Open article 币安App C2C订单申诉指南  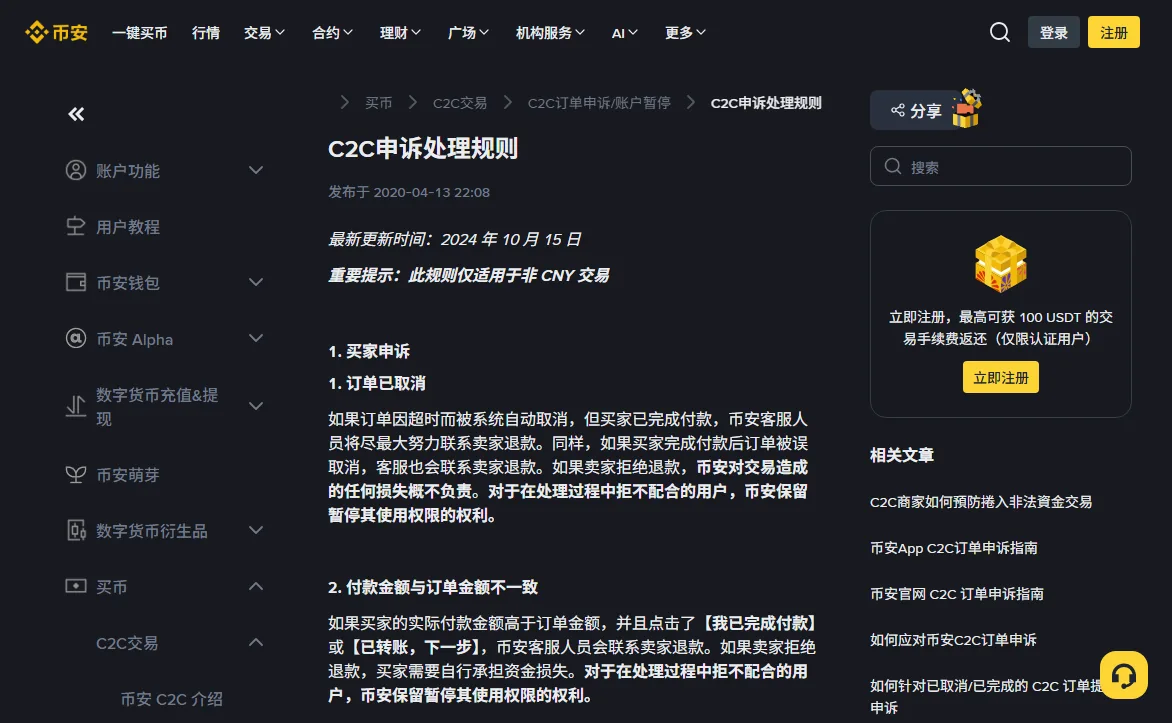953,548
